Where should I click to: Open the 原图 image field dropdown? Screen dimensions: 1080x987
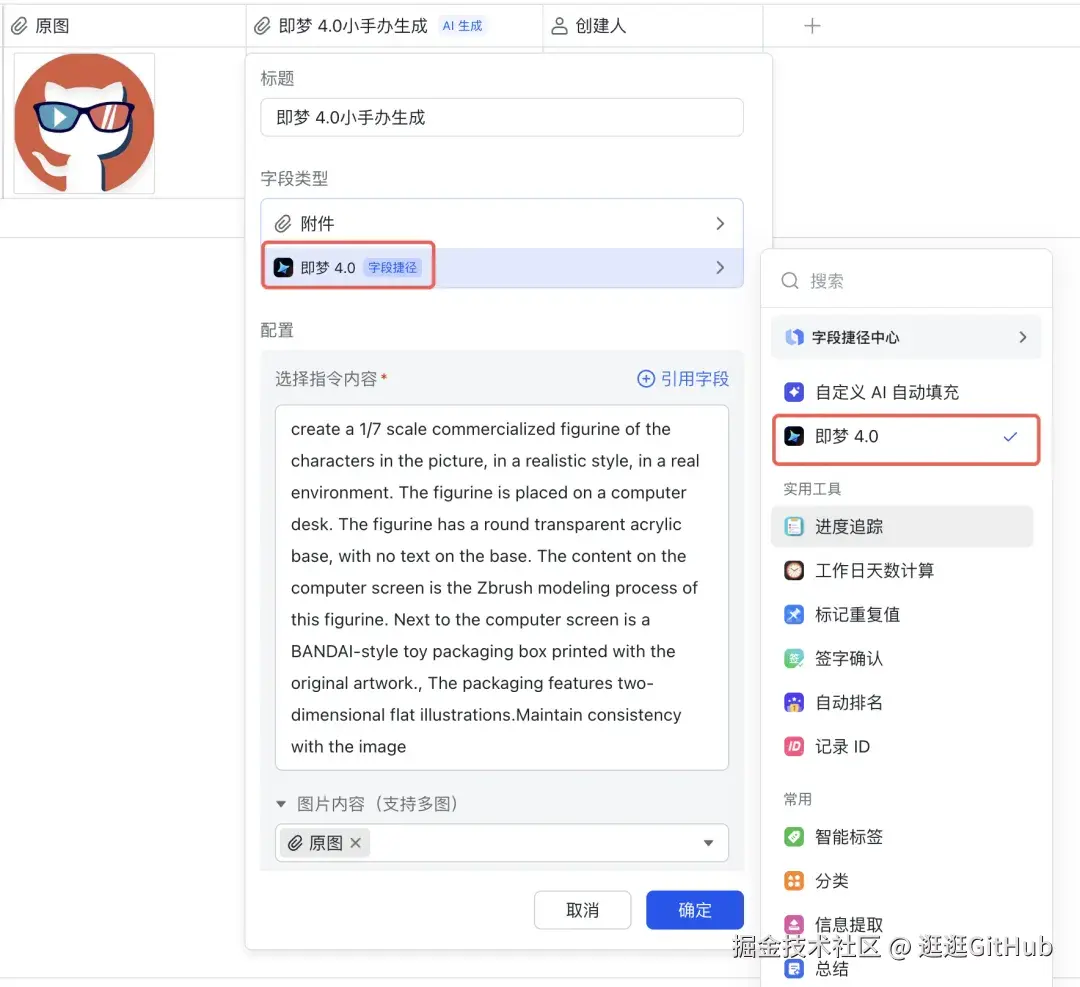710,843
